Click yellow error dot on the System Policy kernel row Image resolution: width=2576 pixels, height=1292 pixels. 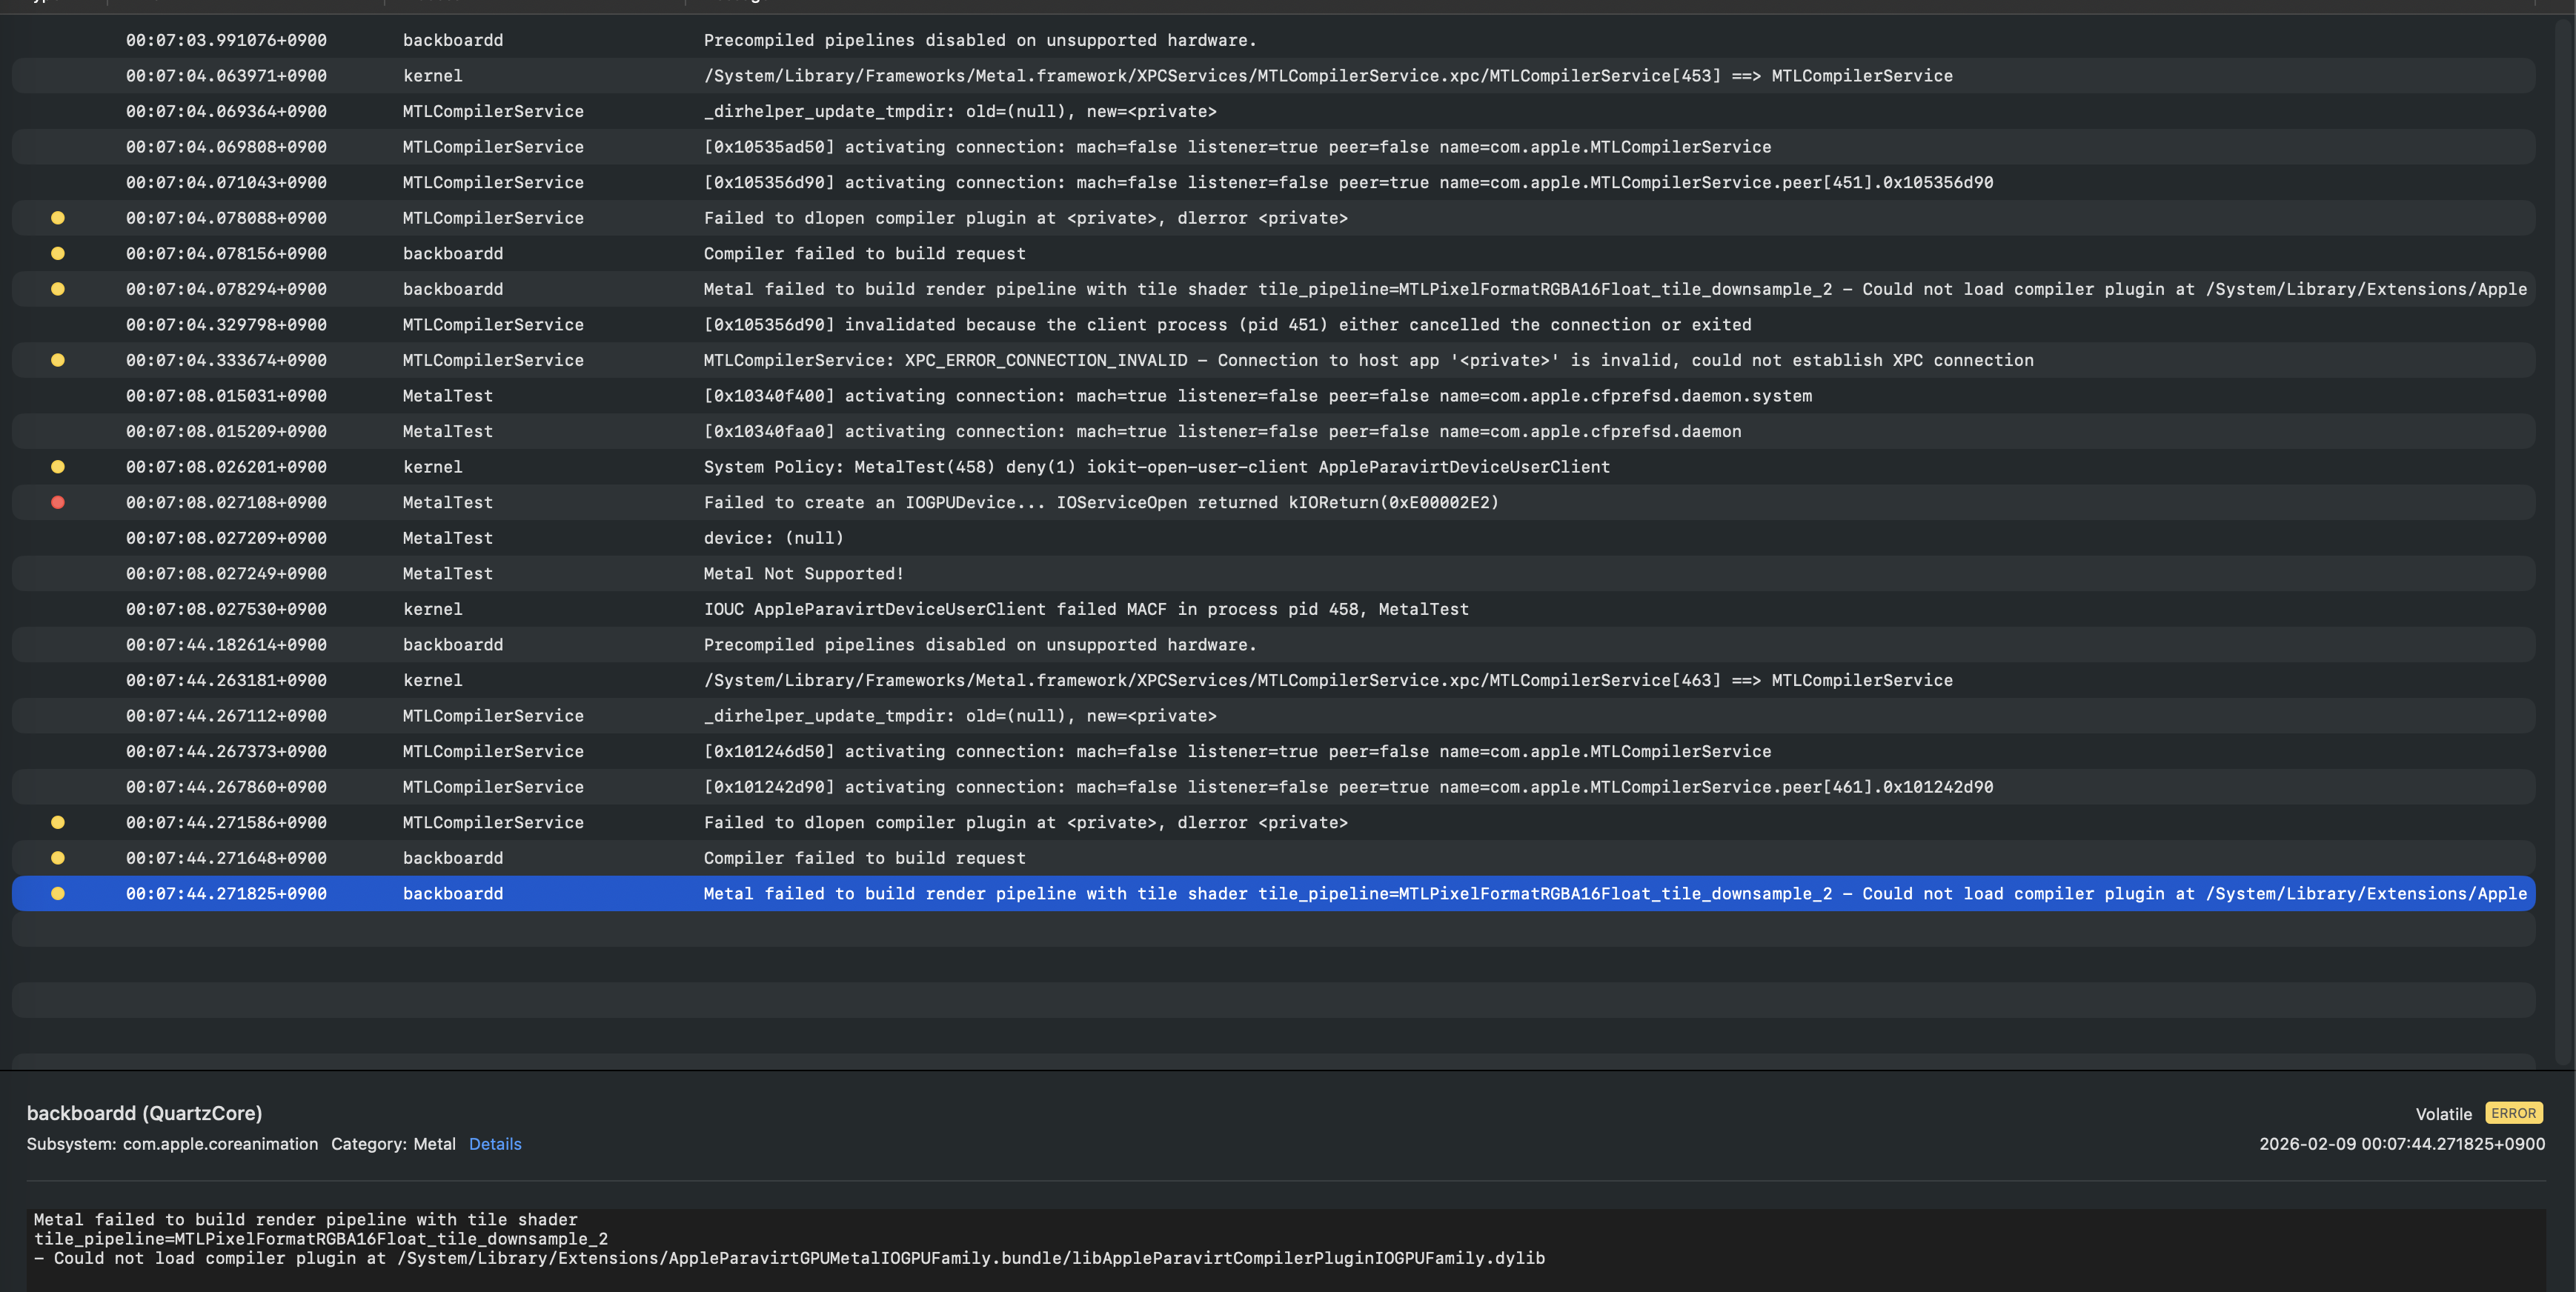pos(58,467)
